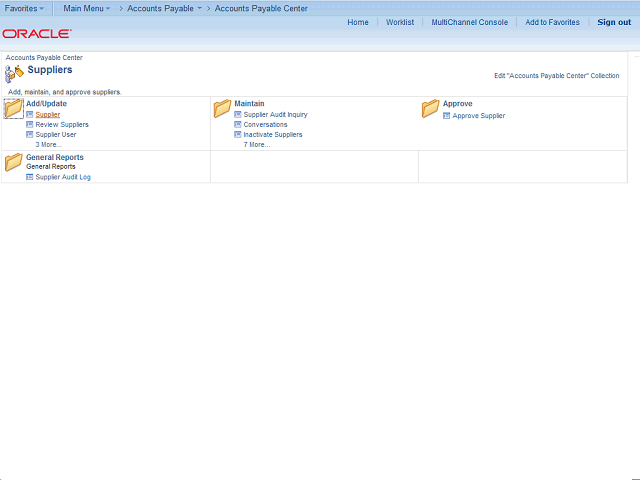Open the Main Menu dropdown

(87, 8)
